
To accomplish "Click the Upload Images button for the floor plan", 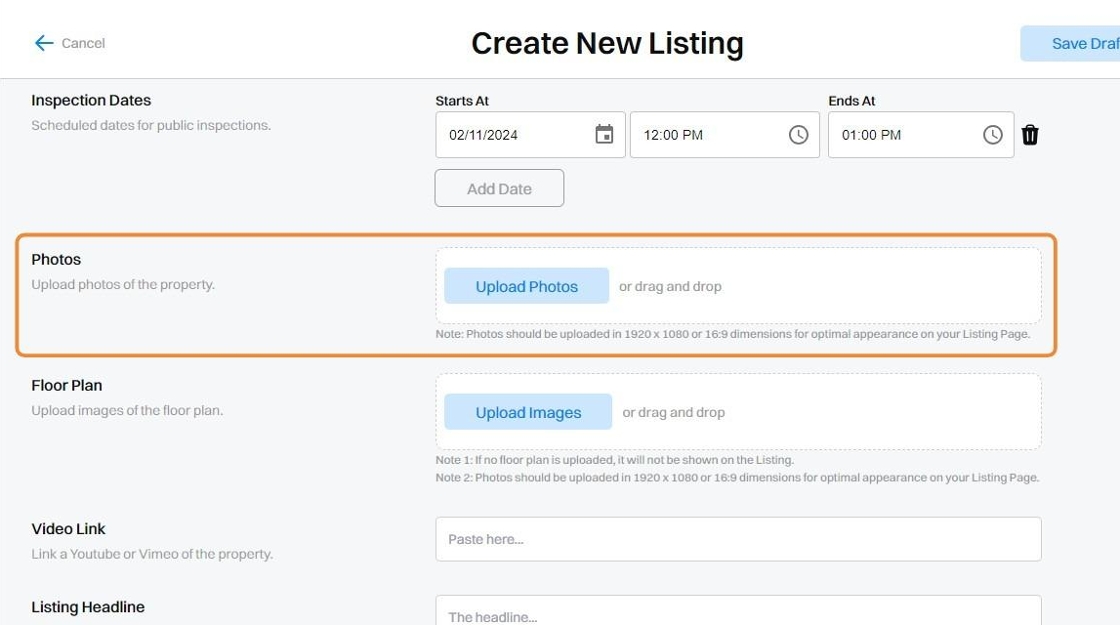I will click(528, 412).
